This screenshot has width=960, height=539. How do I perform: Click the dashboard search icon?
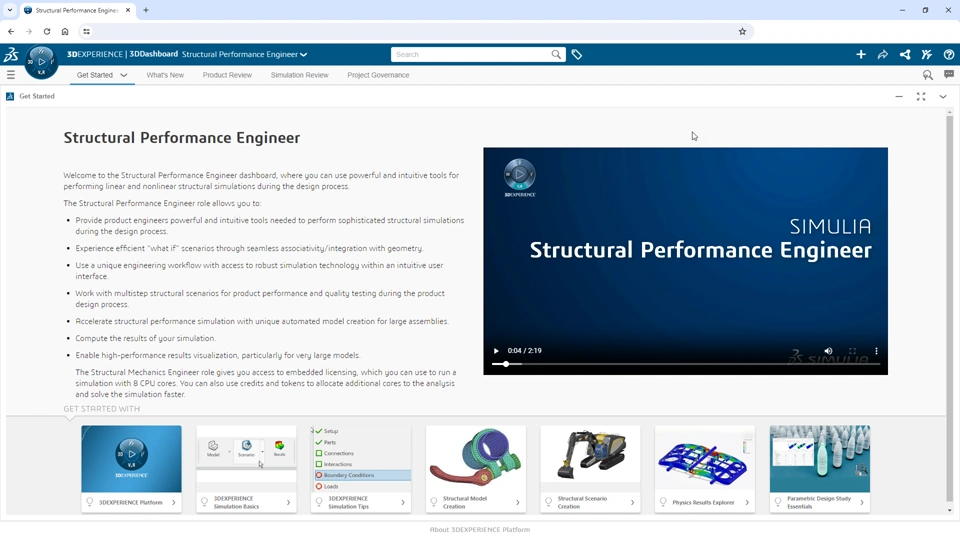click(928, 75)
